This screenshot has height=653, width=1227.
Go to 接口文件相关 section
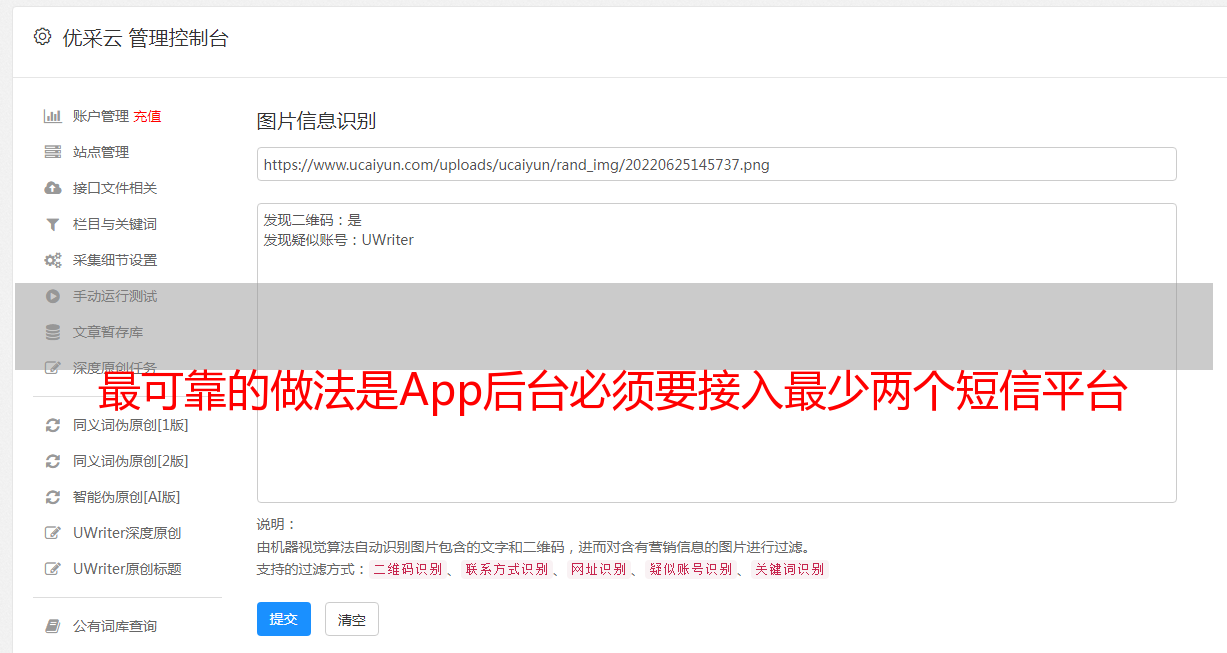click(115, 188)
